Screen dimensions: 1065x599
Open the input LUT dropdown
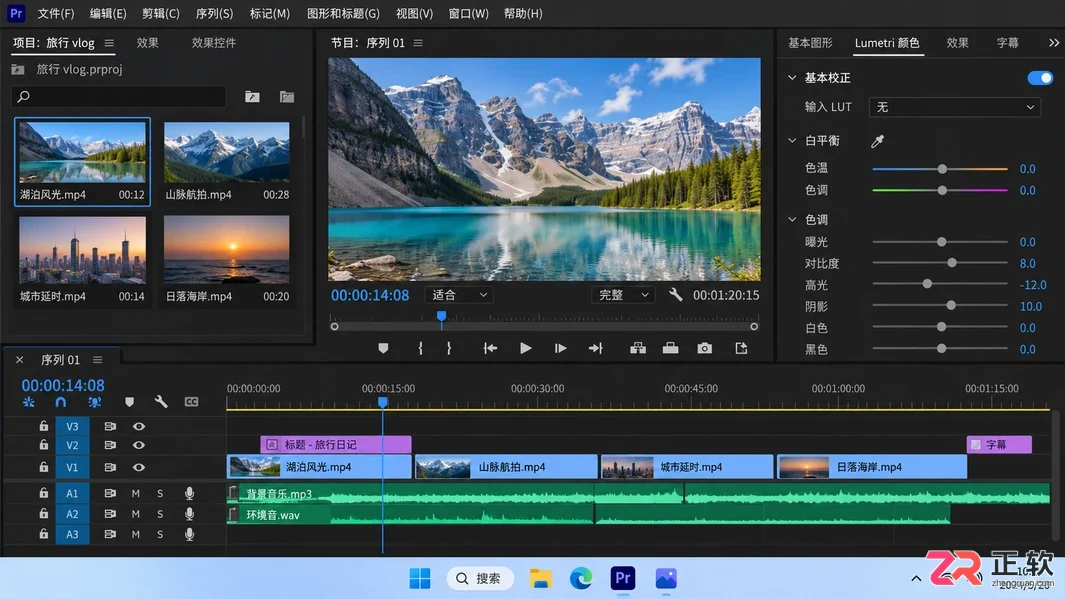point(954,107)
